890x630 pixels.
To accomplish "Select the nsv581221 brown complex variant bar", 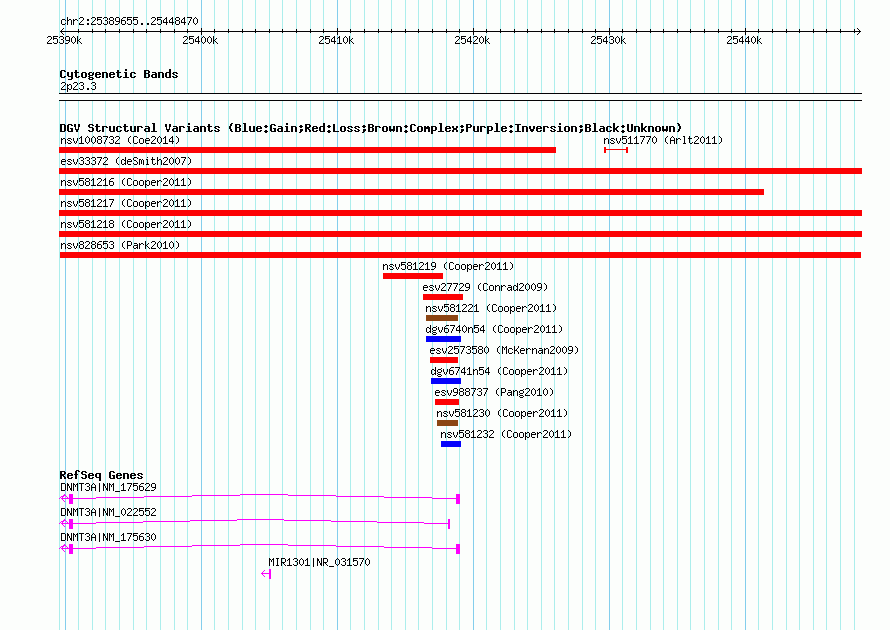I will (442, 318).
